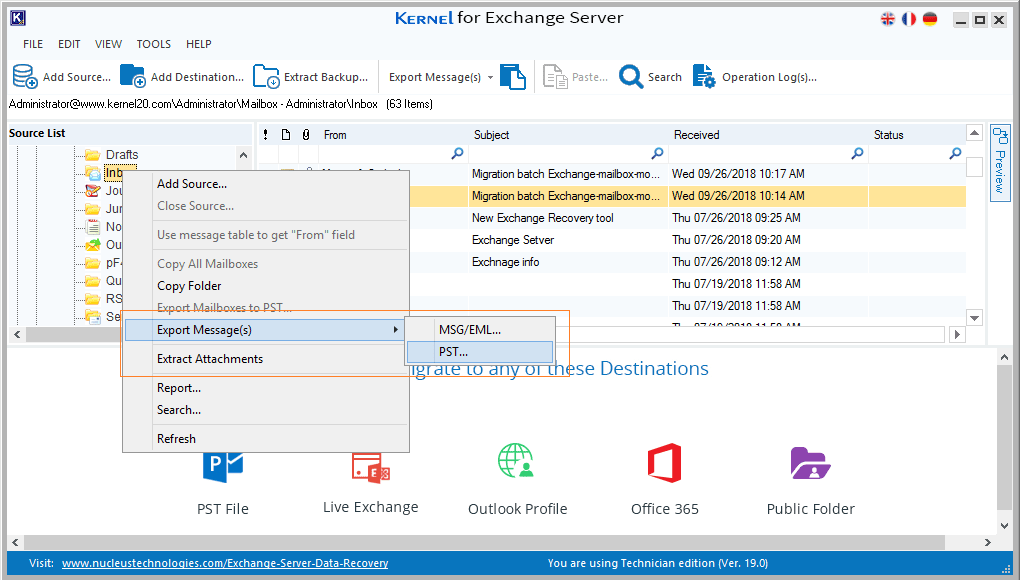Click Extract Backup... toolbar button text

pos(326,77)
